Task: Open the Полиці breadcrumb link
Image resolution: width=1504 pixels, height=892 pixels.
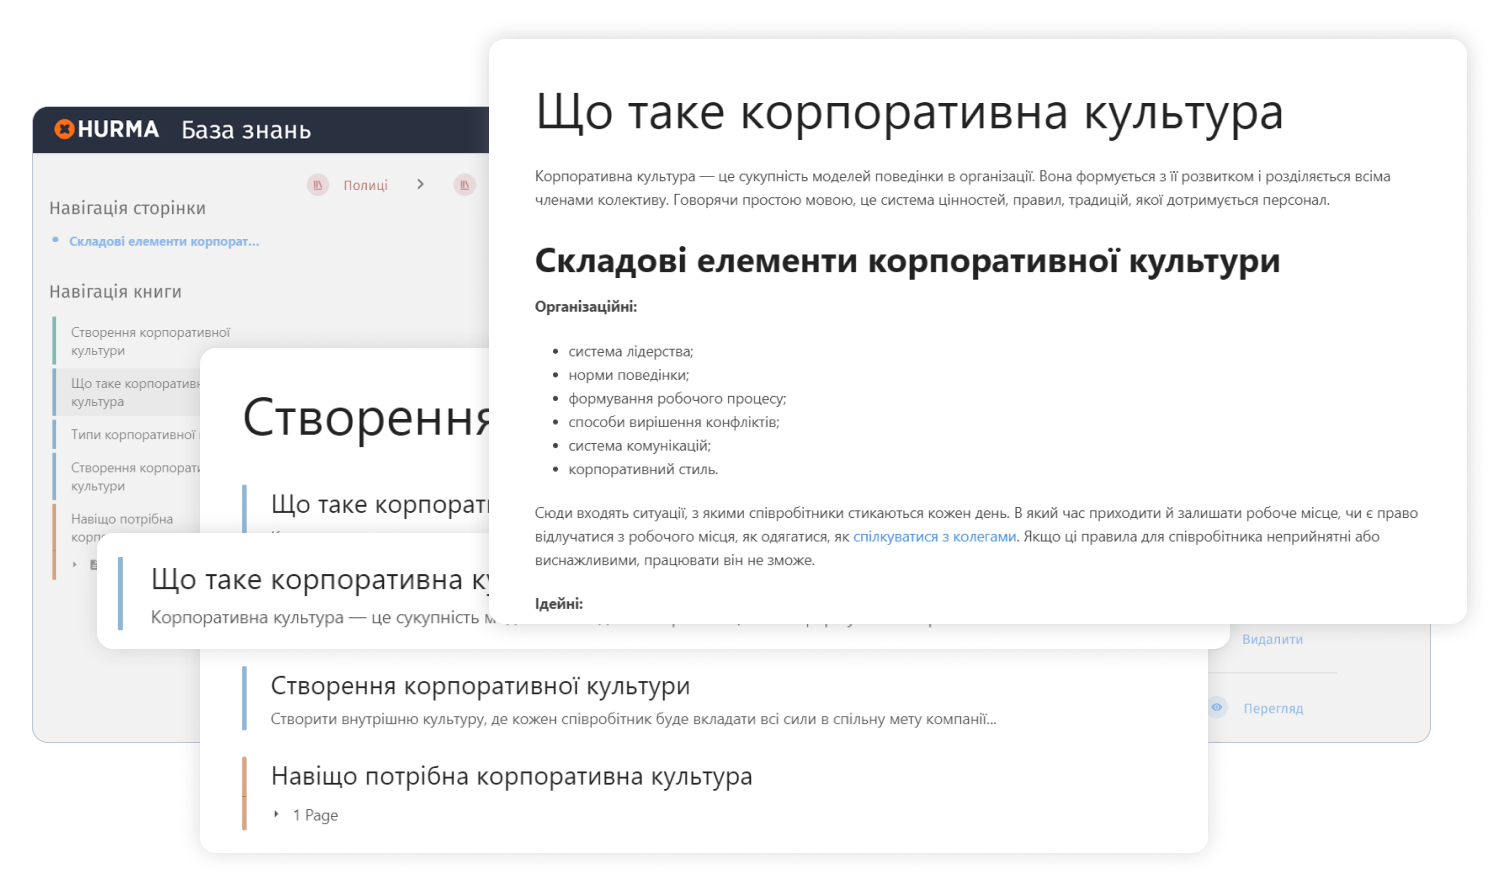Action: coord(365,185)
